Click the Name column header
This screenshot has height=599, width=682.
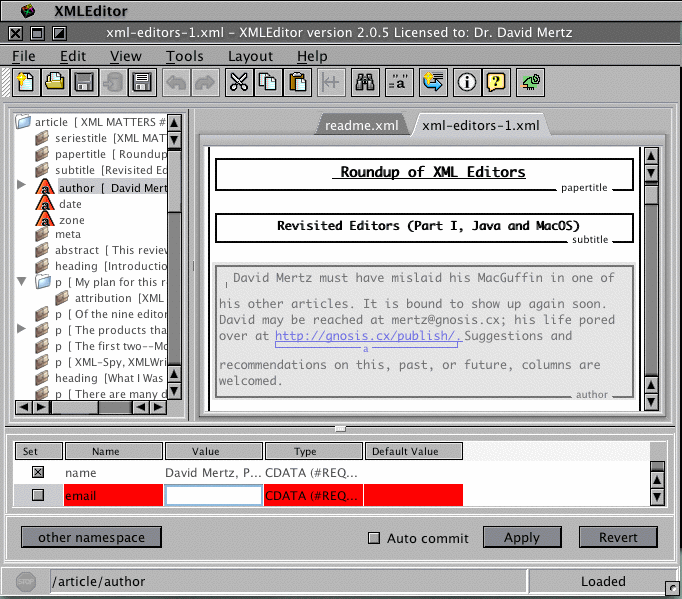click(114, 451)
